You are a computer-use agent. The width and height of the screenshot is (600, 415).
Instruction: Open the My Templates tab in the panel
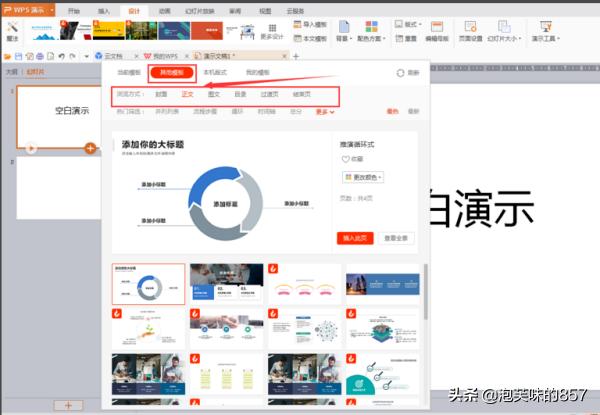click(x=258, y=72)
